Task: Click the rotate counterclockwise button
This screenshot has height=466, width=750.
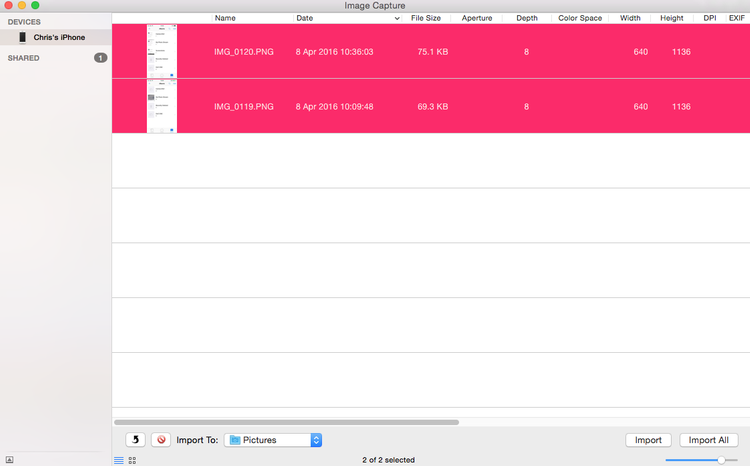Action: [135, 440]
